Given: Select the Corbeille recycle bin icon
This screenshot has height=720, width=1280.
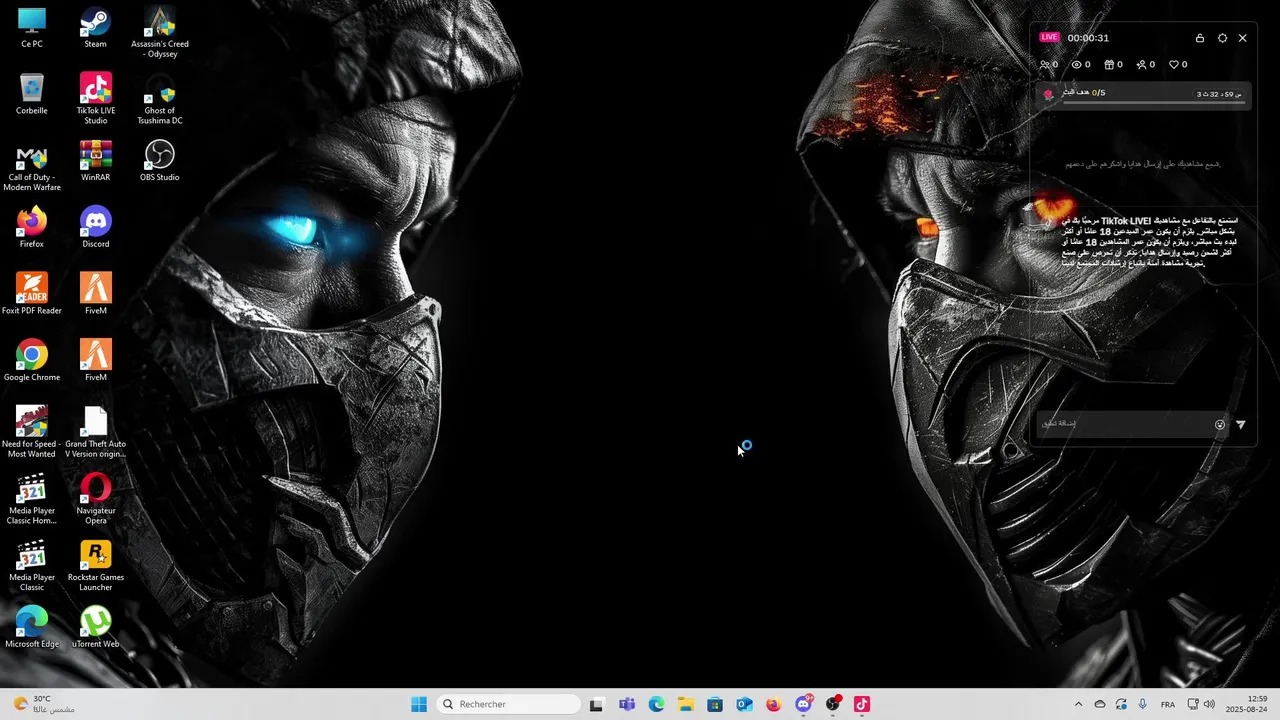Looking at the screenshot, I should point(32,94).
